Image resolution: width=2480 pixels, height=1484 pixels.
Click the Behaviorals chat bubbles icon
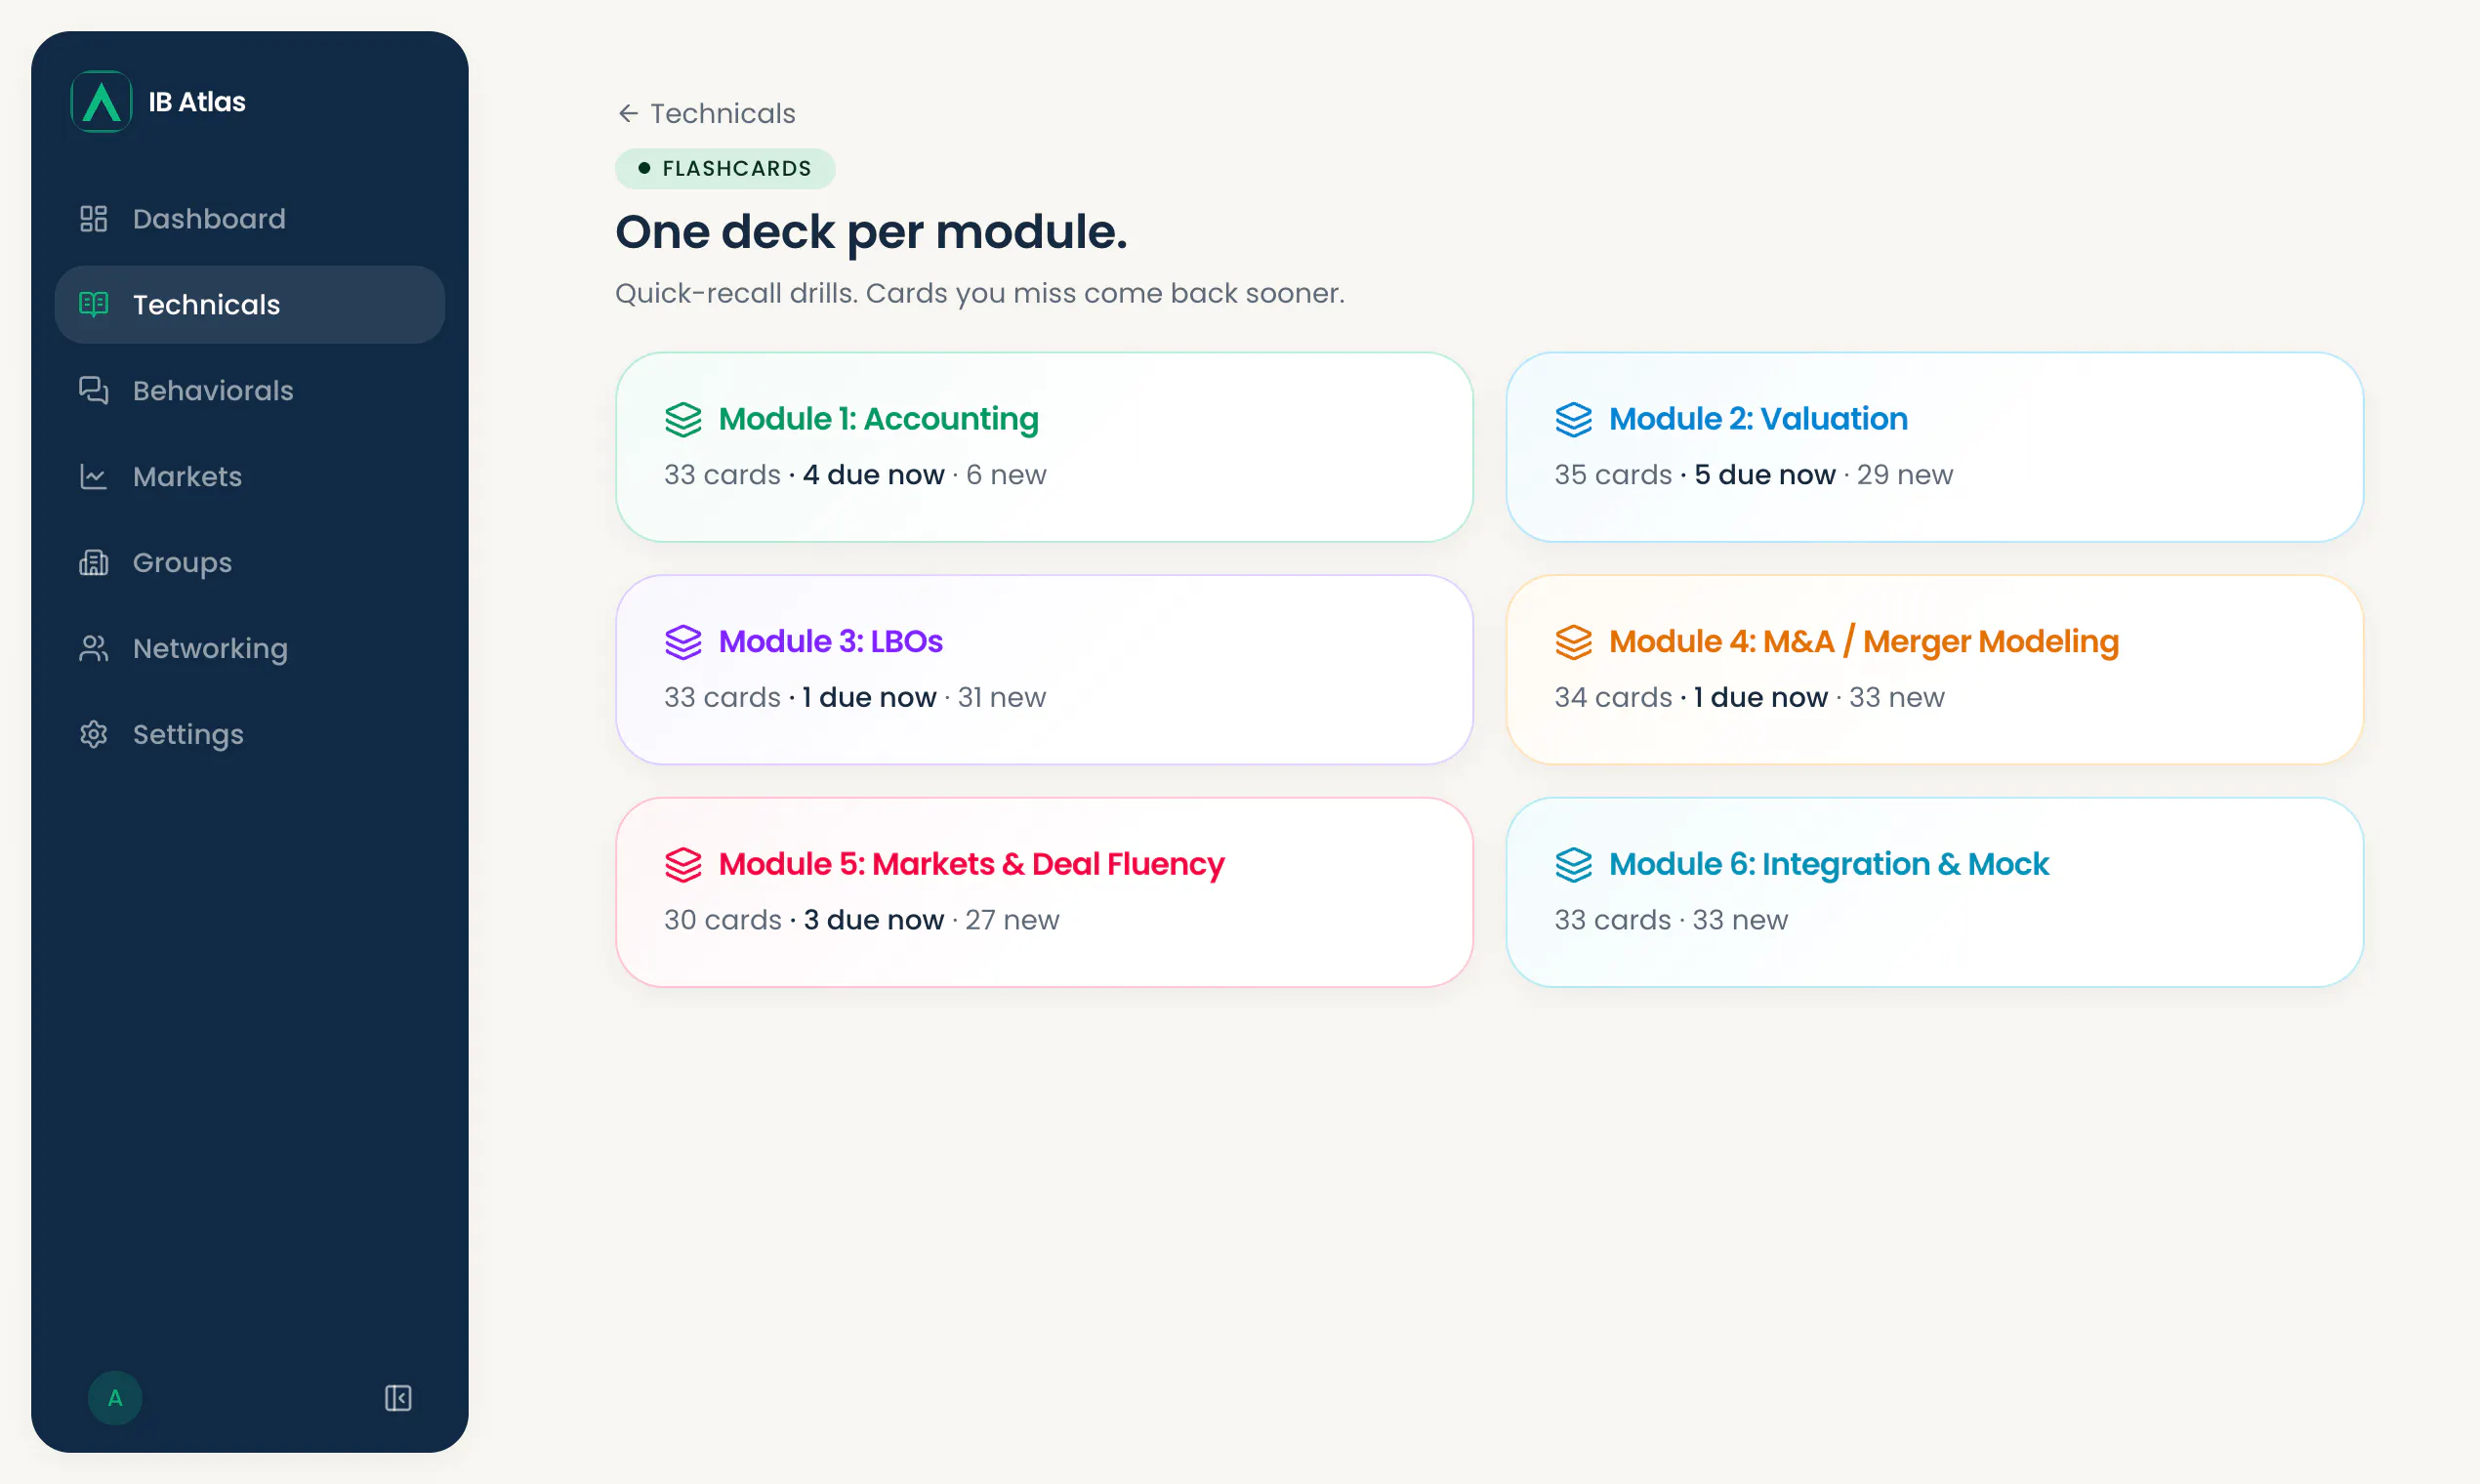click(93, 391)
